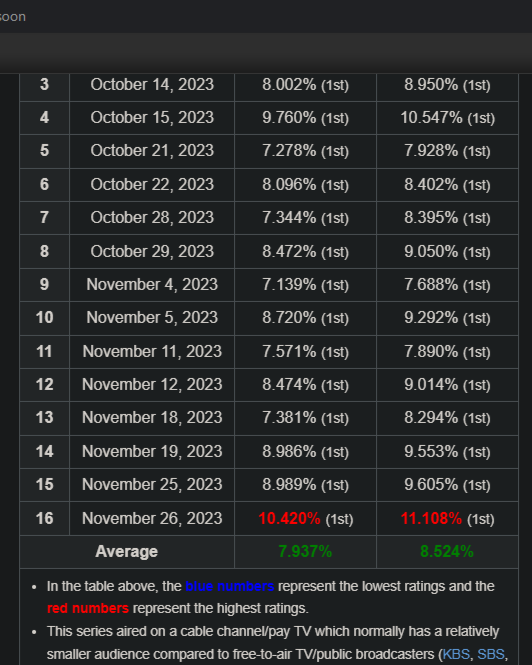The height and width of the screenshot is (665, 532).
Task: Select the October 21, 2023 date cell
Action: point(152,151)
